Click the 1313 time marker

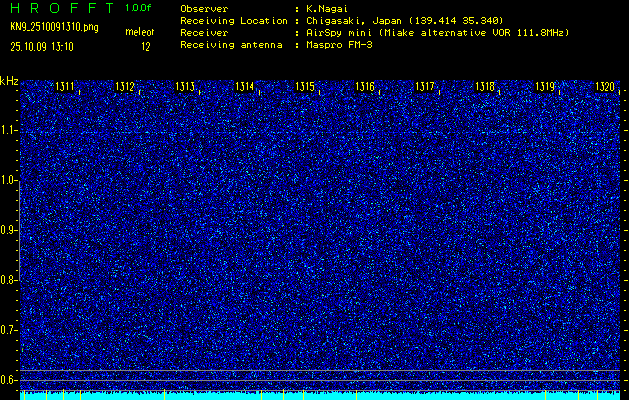click(x=185, y=88)
